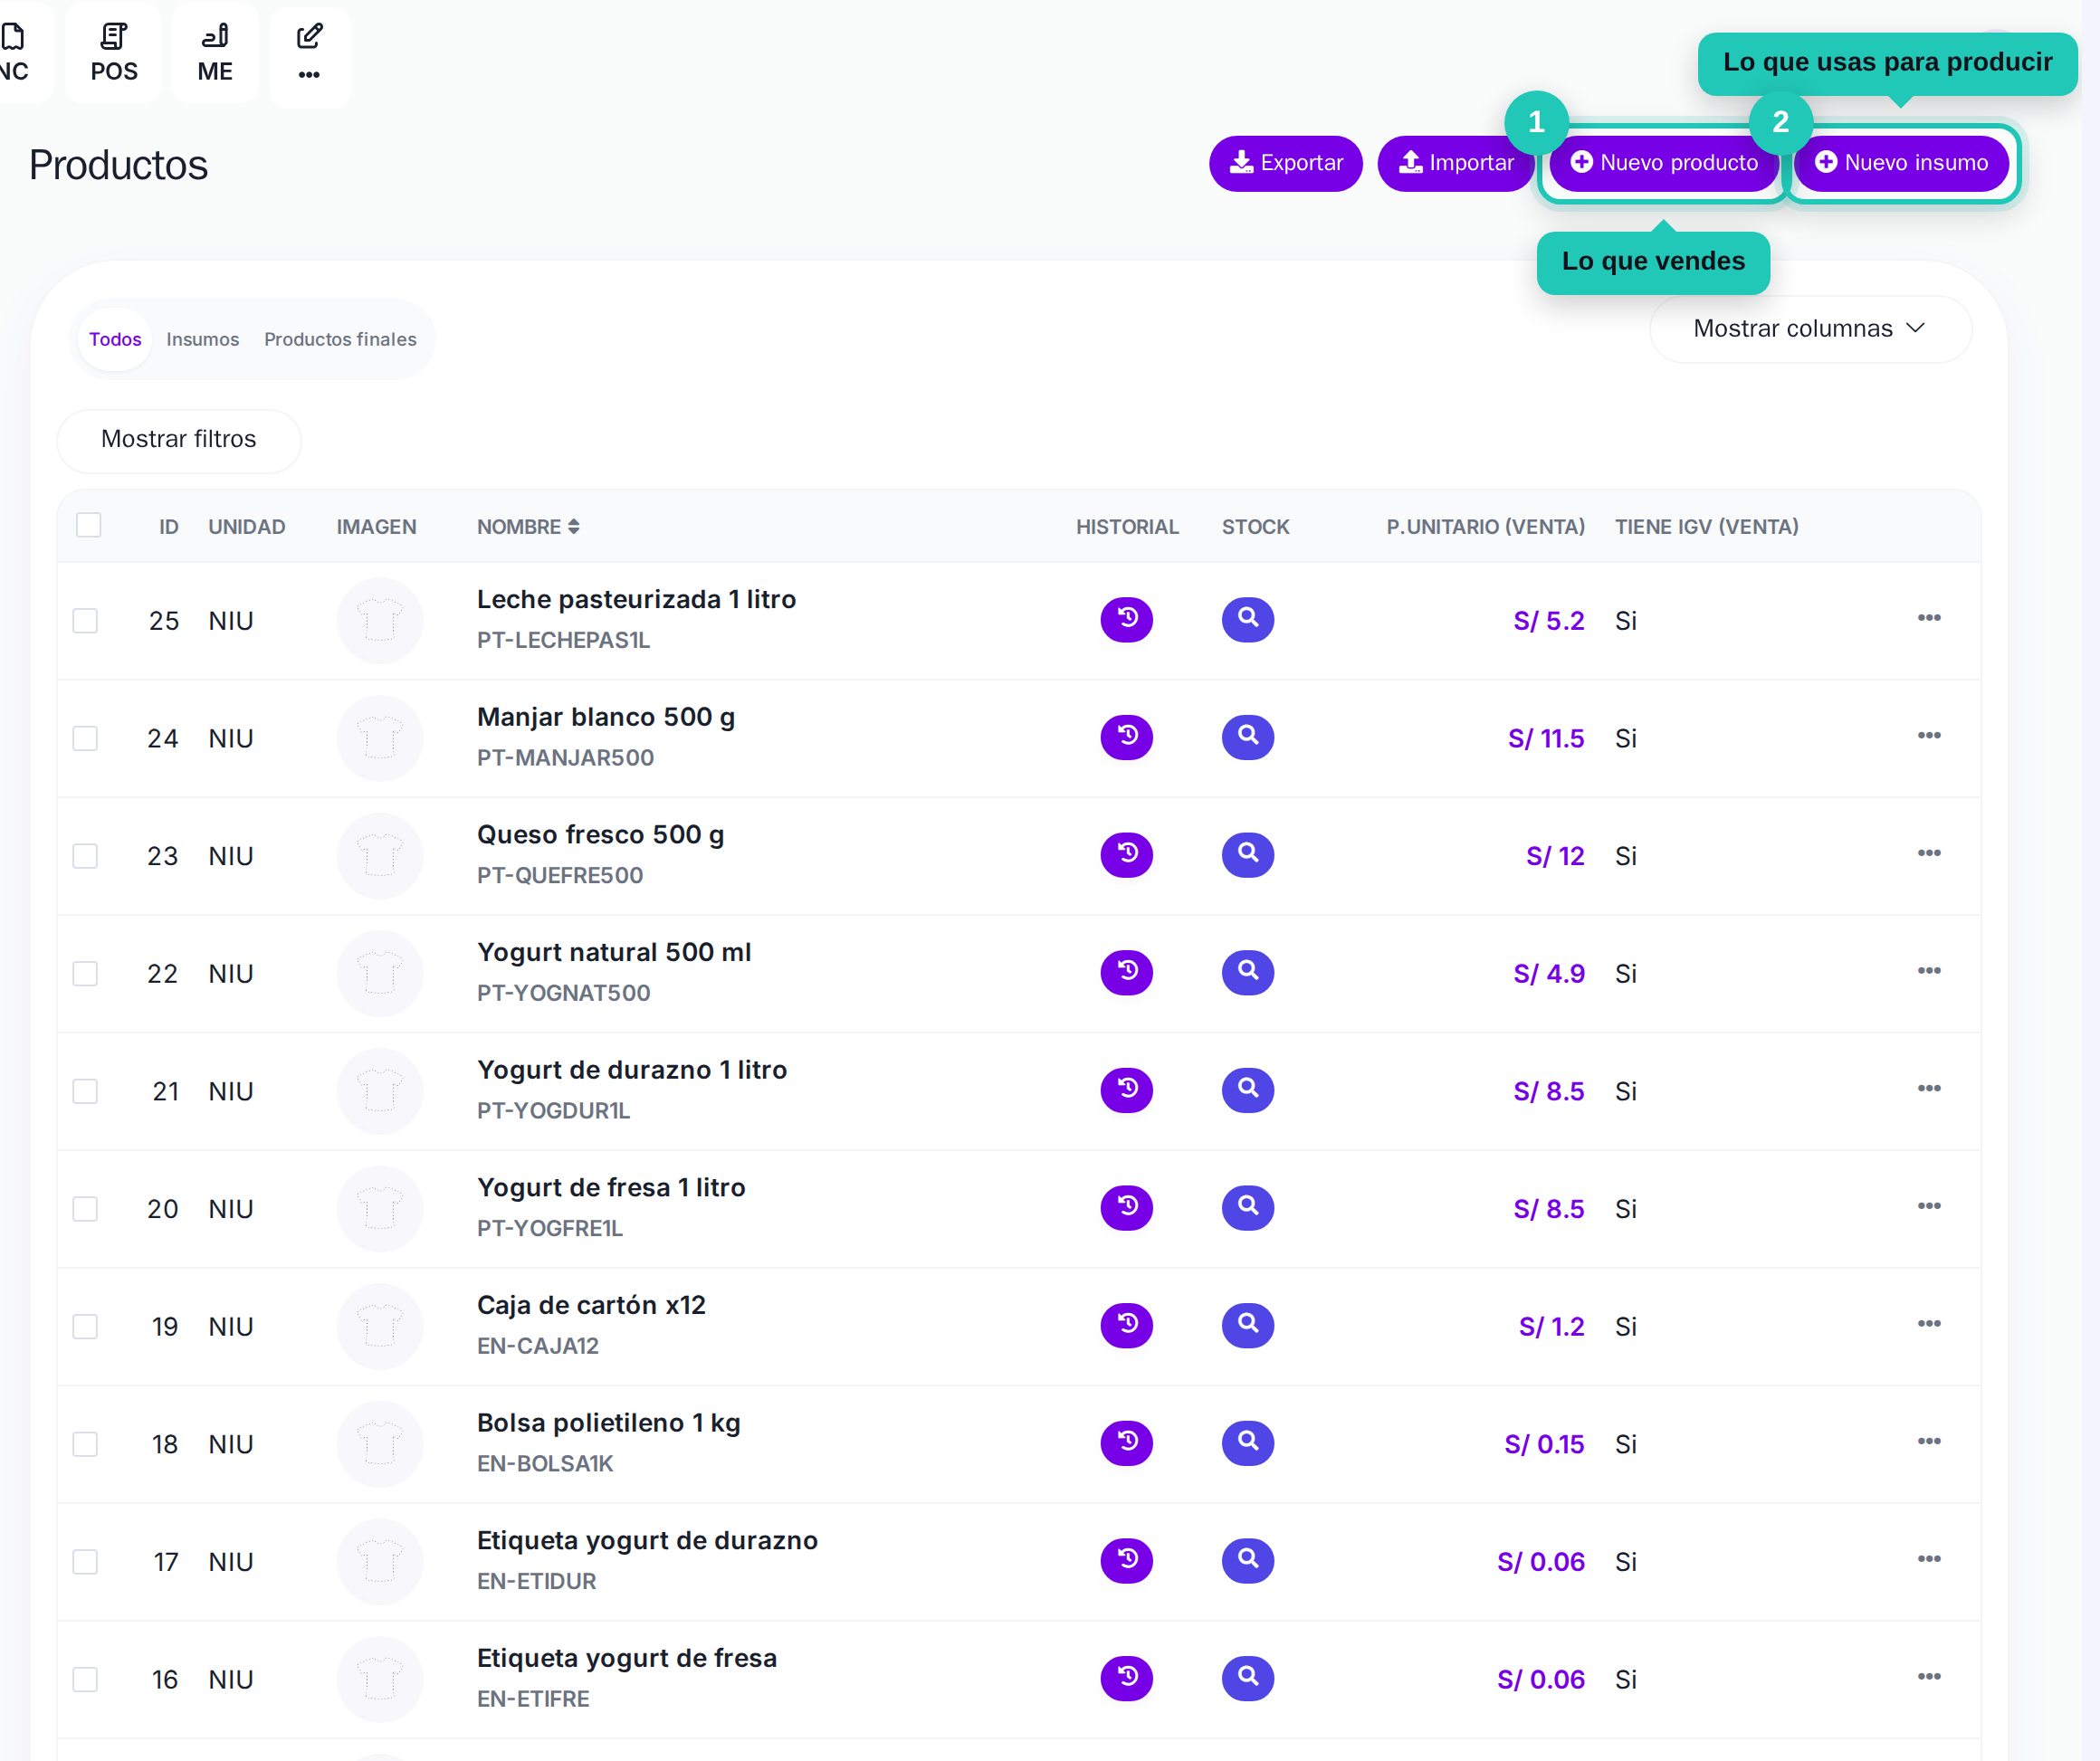View stock of Etiqueta yogurt de durazno
The width and height of the screenshot is (2100, 1761).
pos(1248,1561)
